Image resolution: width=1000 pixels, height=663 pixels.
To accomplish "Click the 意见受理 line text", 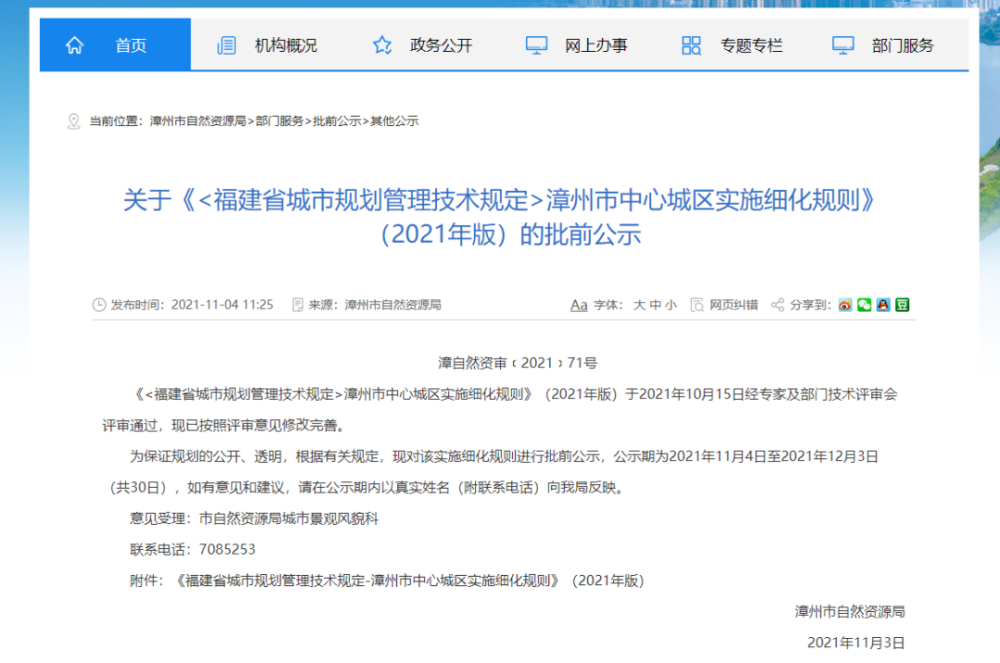I will pos(254,519).
